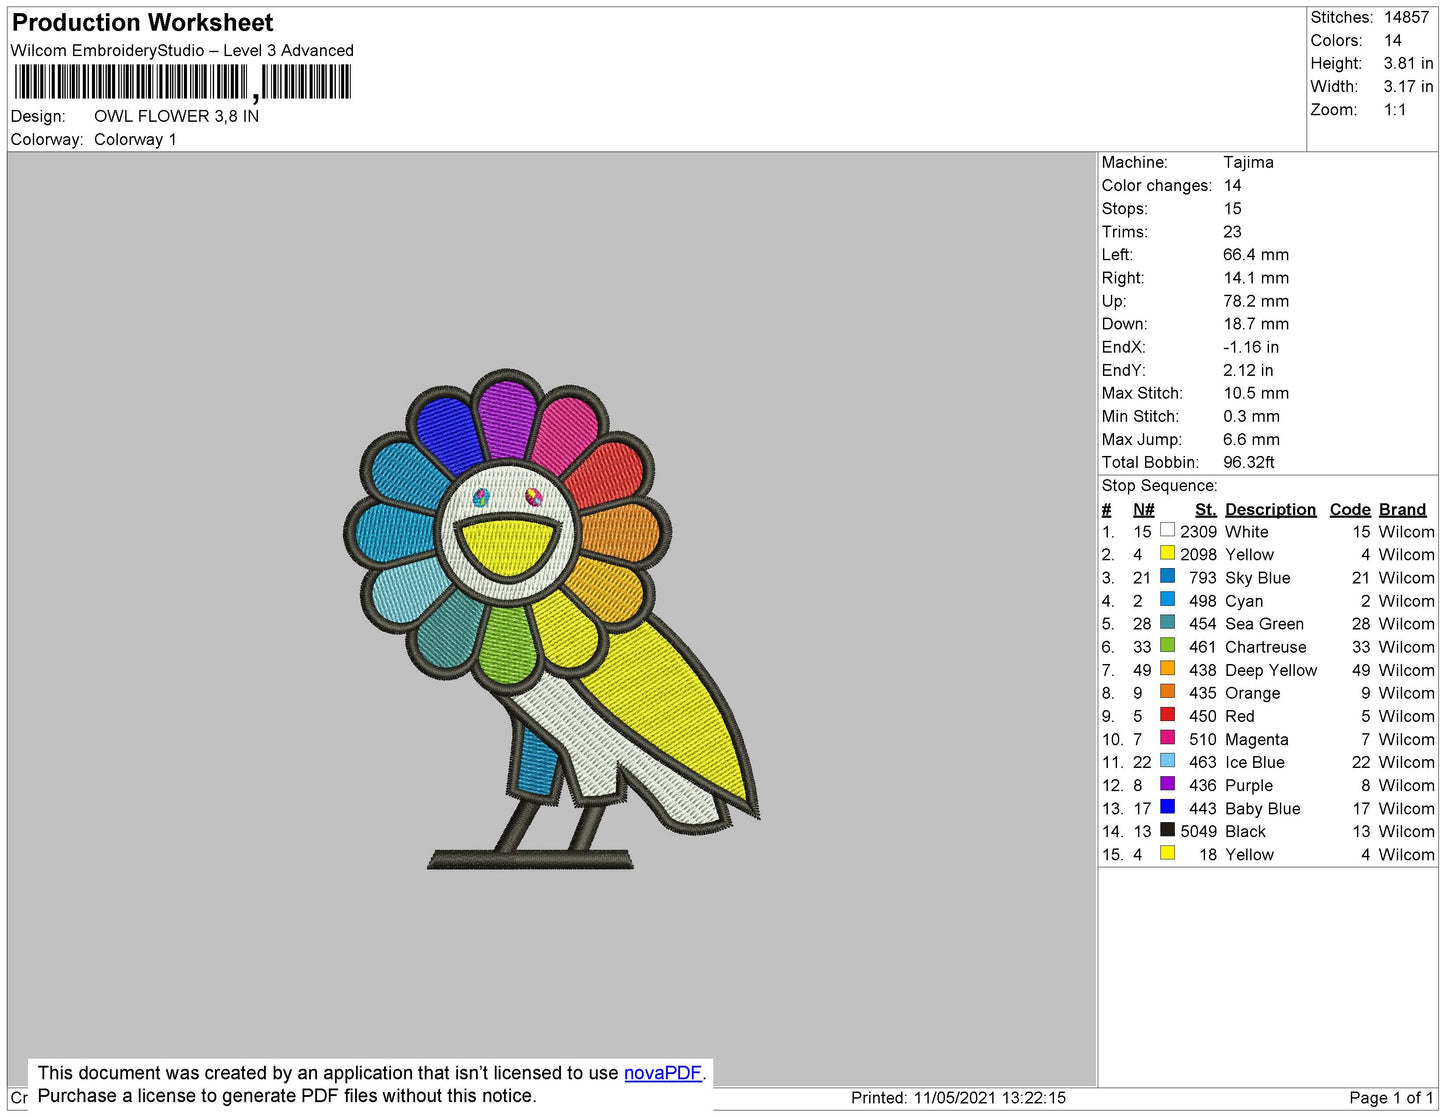
Task: Click the yellow swatch in row 2
Action: 1167,553
